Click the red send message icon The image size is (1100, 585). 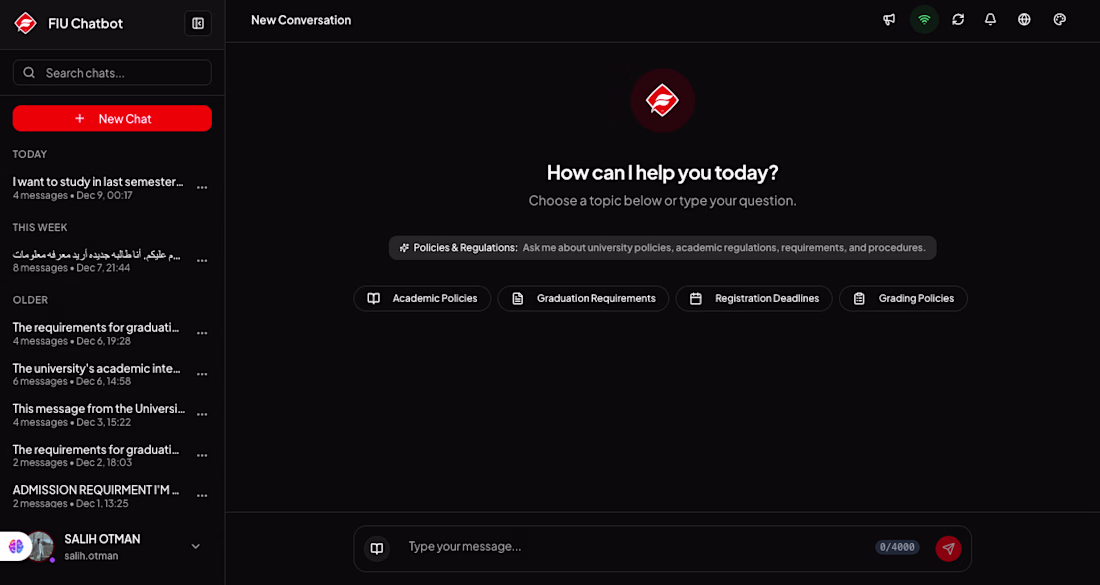click(948, 549)
